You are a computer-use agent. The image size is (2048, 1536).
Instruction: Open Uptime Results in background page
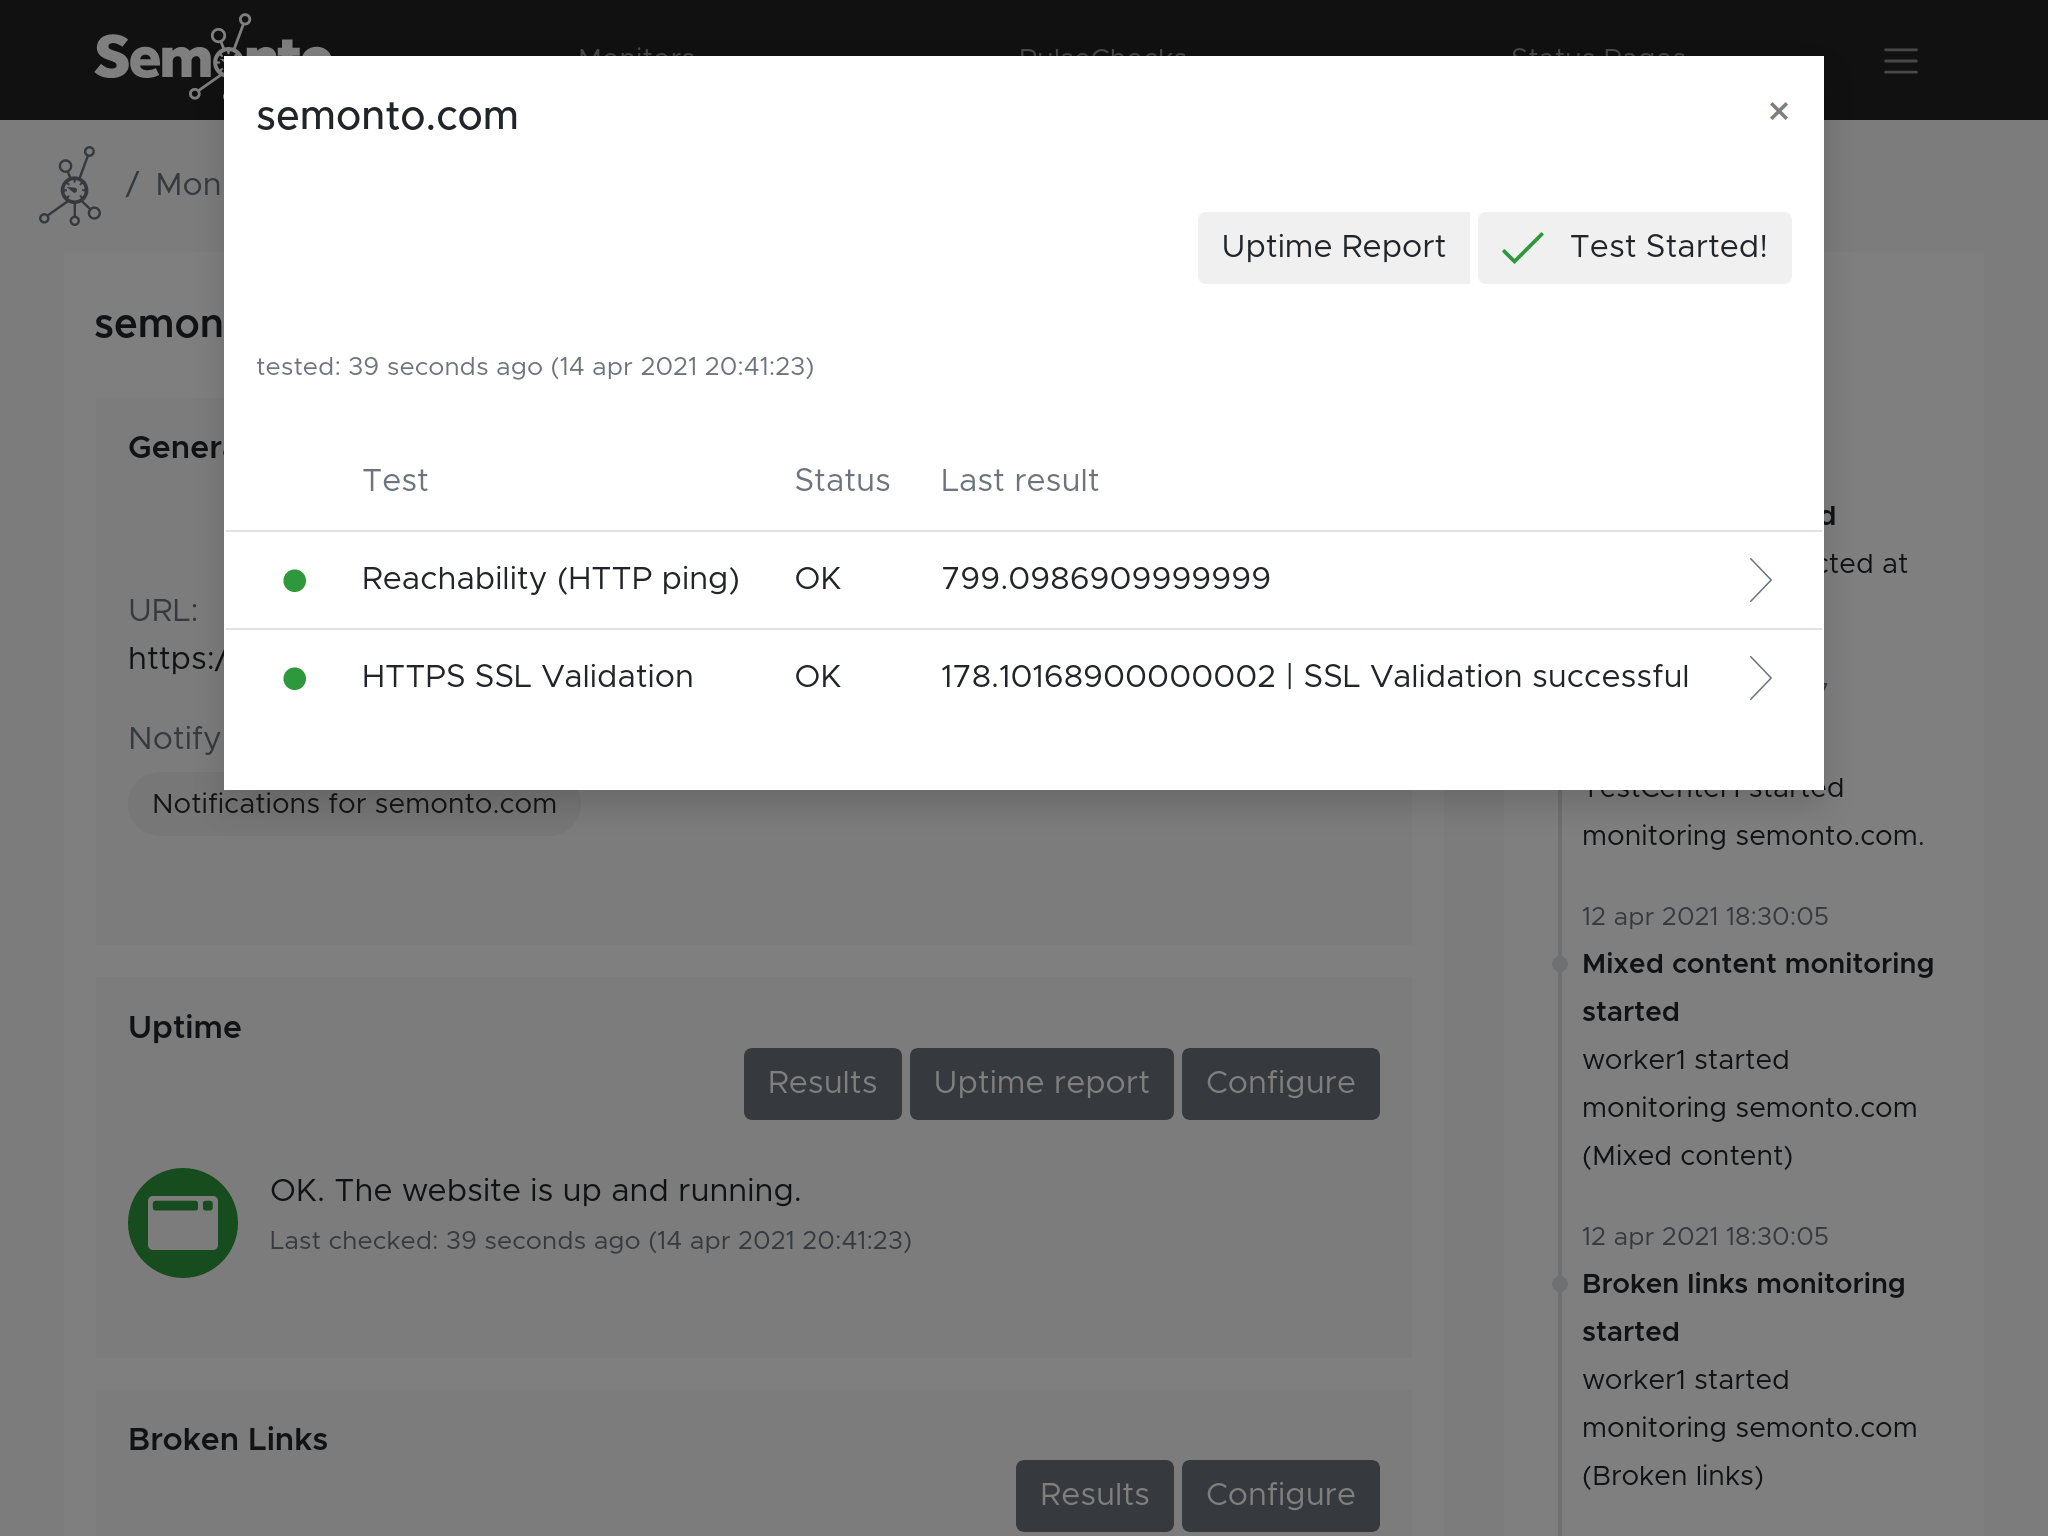(822, 1083)
